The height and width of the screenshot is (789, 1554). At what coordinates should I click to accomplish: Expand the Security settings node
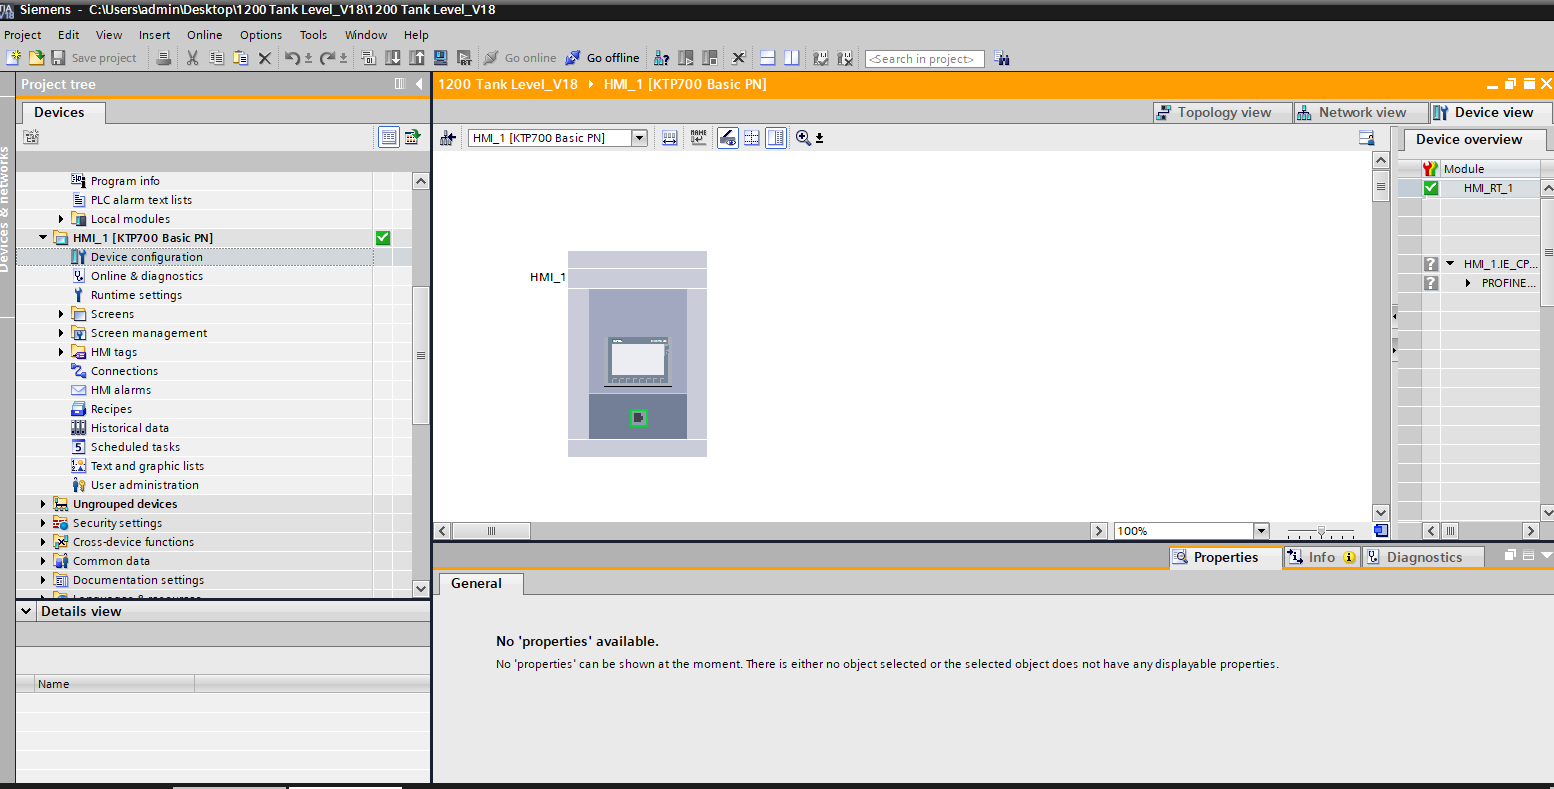pyautogui.click(x=43, y=523)
